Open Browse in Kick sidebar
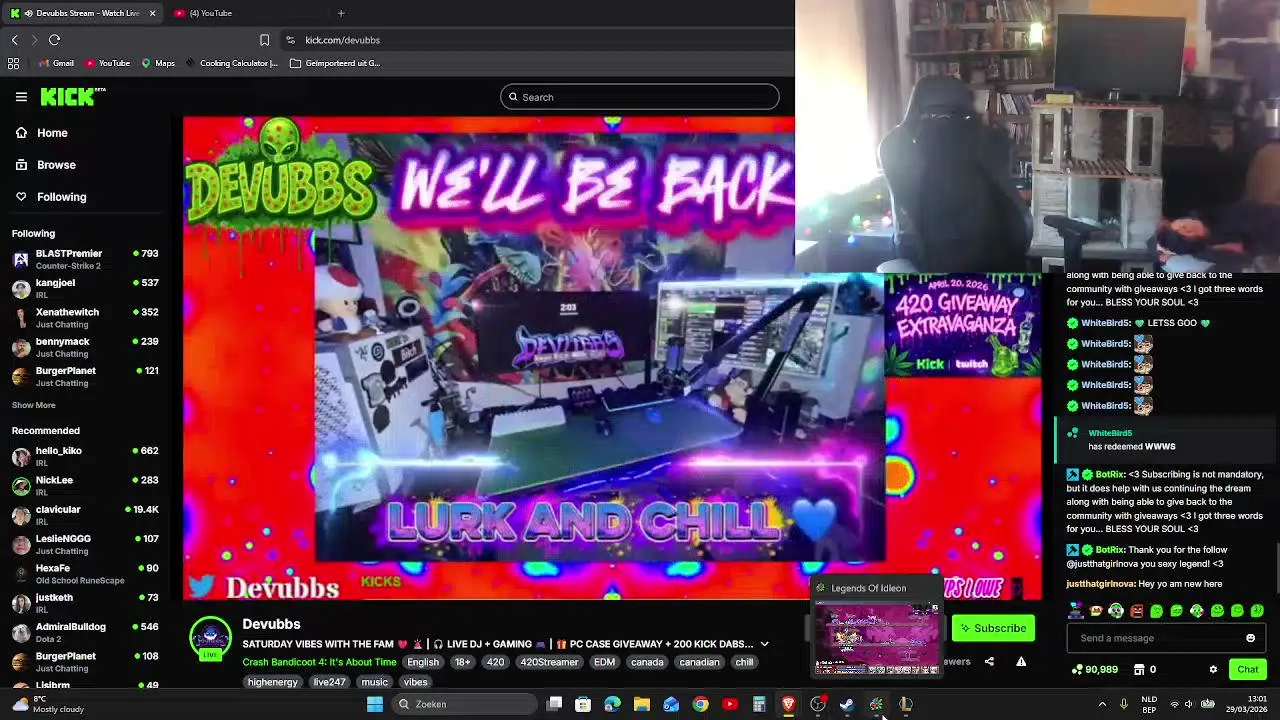Viewport: 1280px width, 720px height. tap(45, 165)
